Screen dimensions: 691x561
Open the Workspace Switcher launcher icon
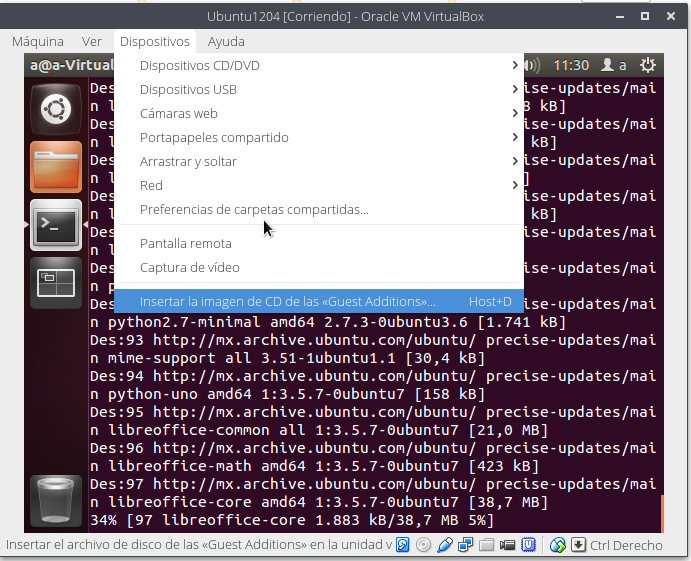click(x=56, y=283)
